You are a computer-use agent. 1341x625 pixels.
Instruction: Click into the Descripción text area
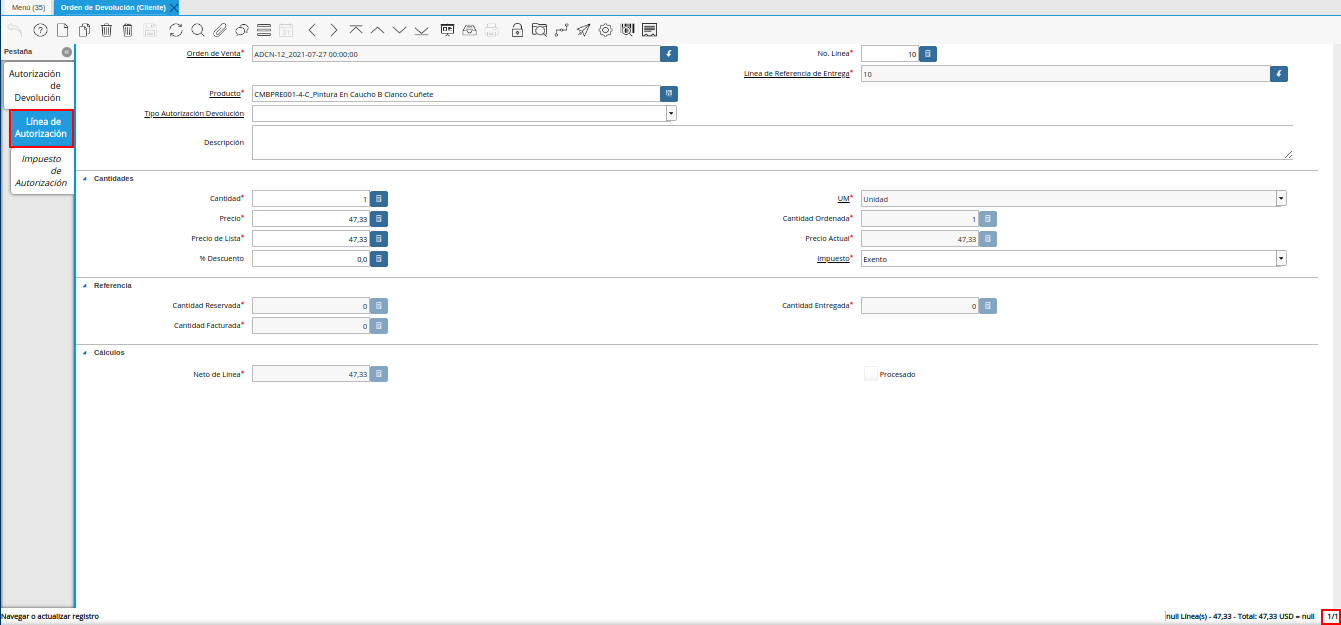tap(772, 142)
